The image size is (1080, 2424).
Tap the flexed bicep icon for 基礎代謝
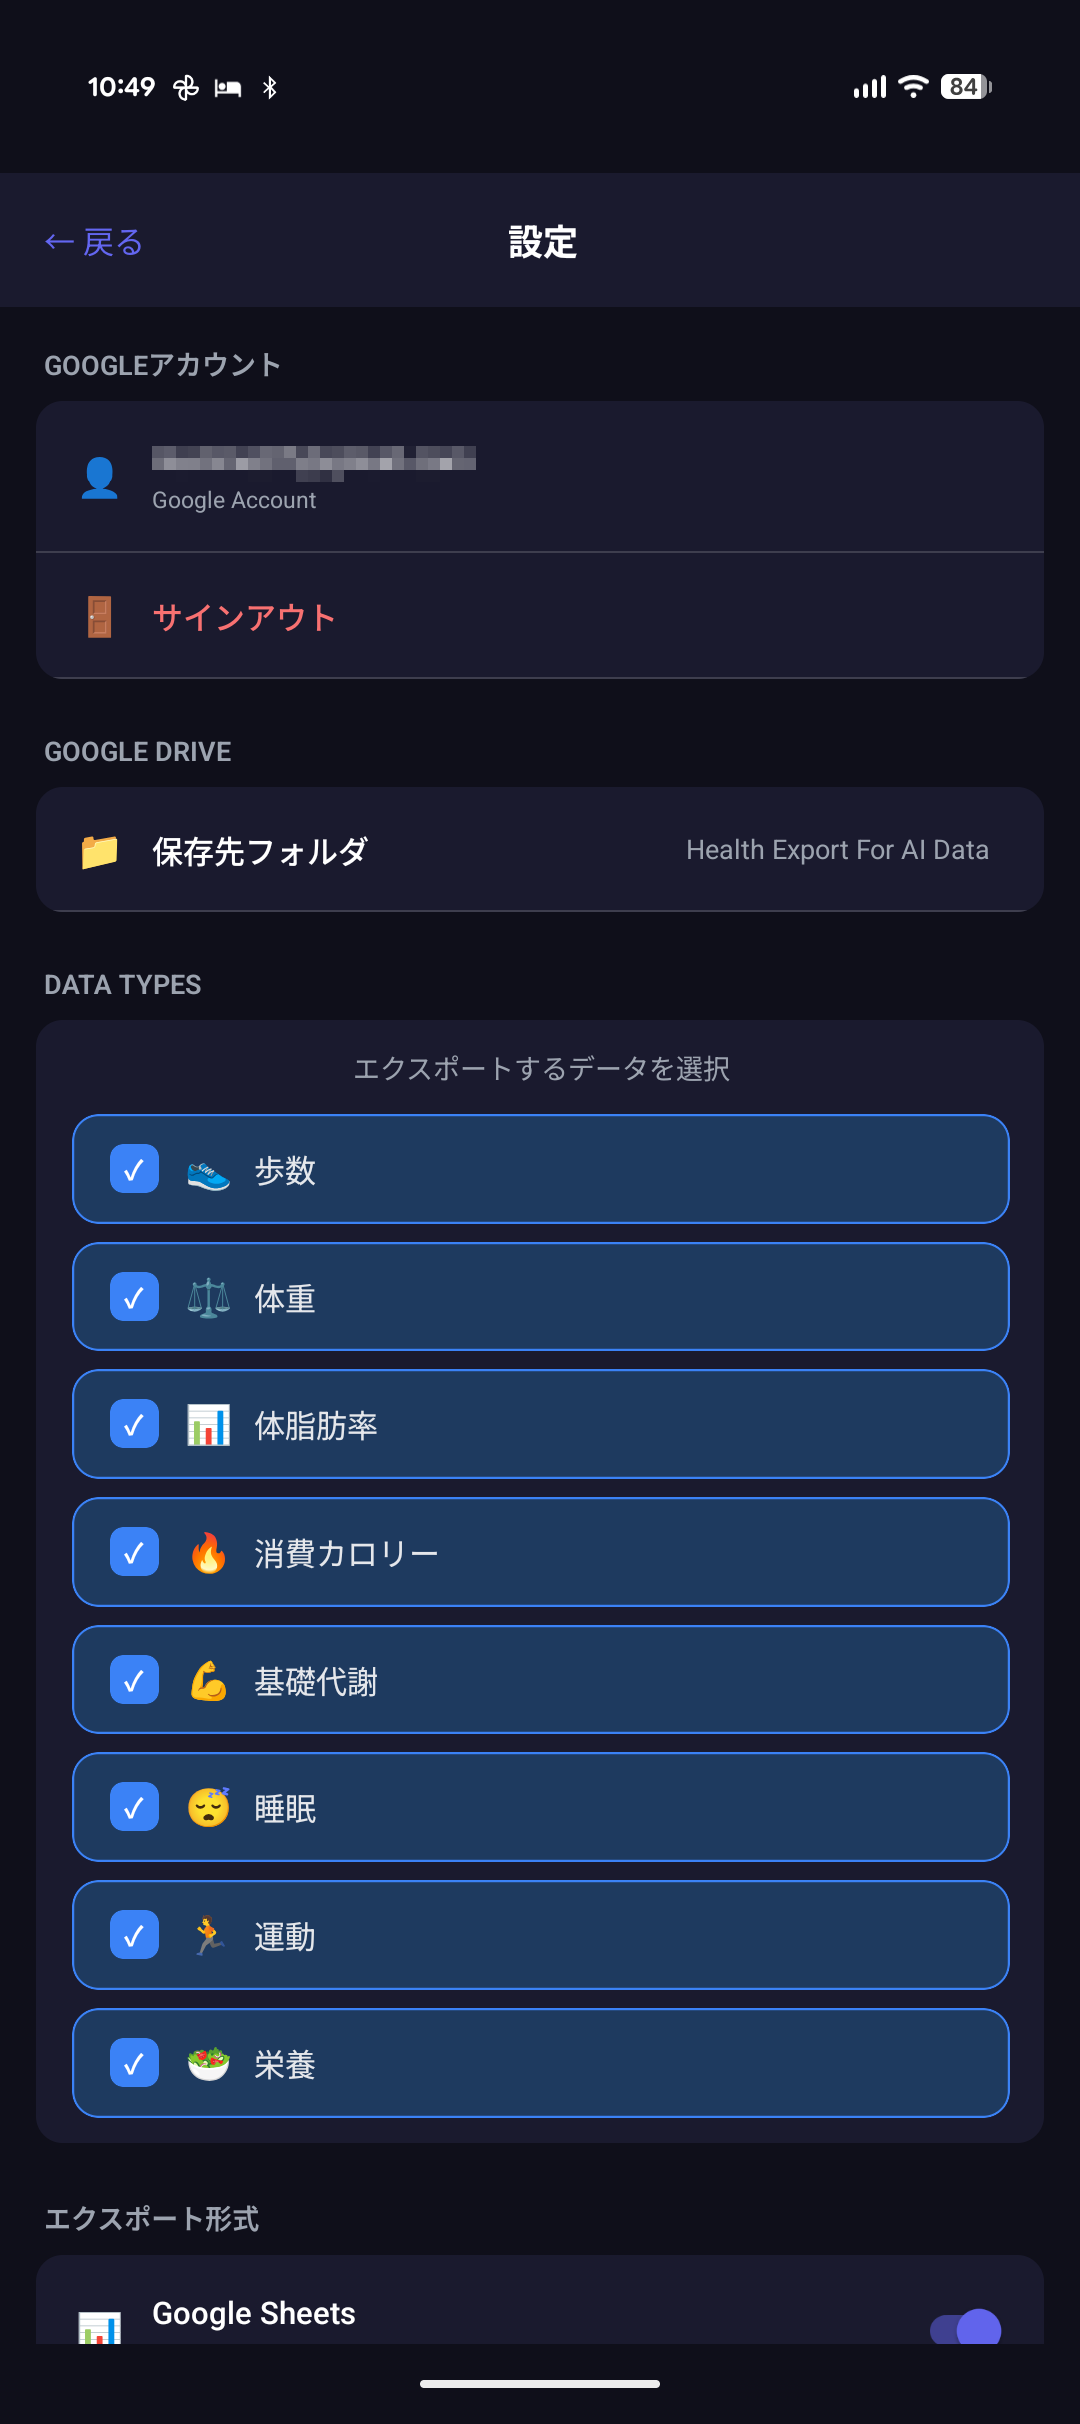click(x=208, y=1681)
